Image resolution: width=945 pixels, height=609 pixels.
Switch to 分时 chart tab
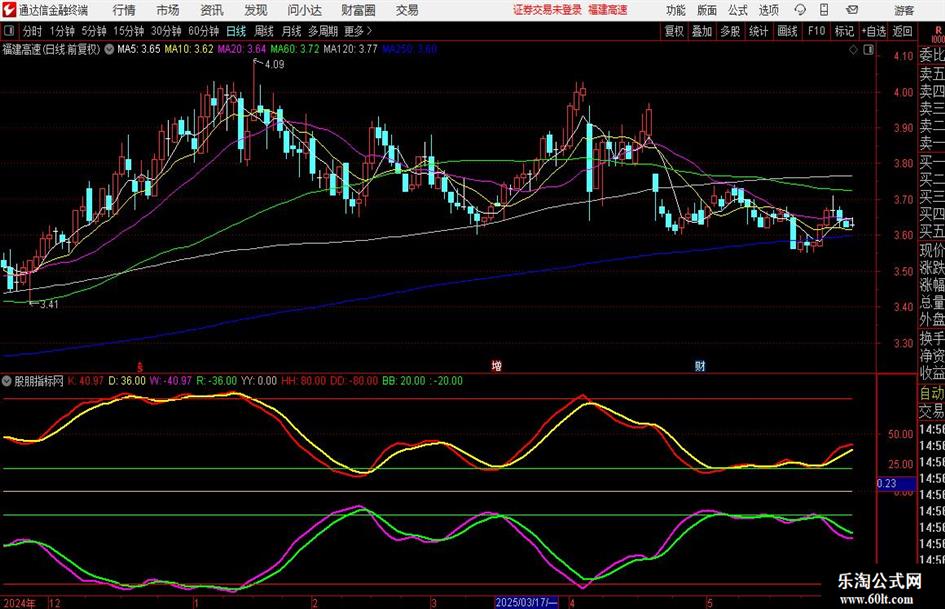(33, 31)
